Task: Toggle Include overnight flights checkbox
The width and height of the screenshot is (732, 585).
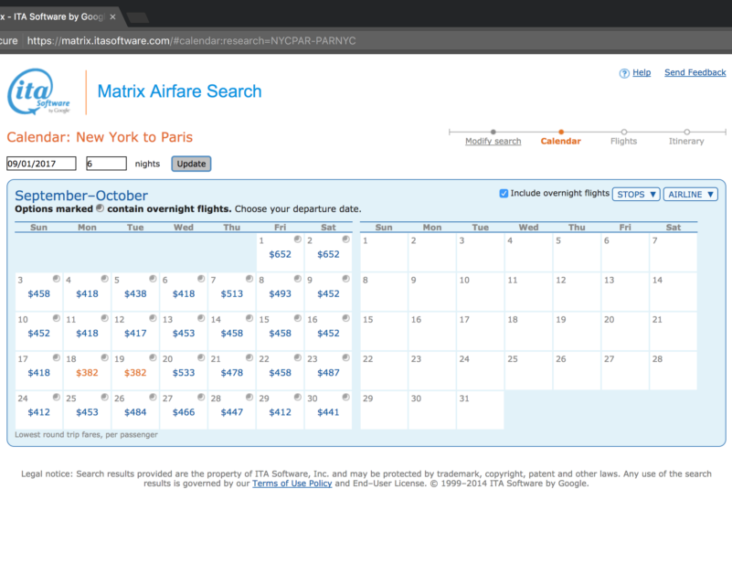Action: pyautogui.click(x=504, y=193)
